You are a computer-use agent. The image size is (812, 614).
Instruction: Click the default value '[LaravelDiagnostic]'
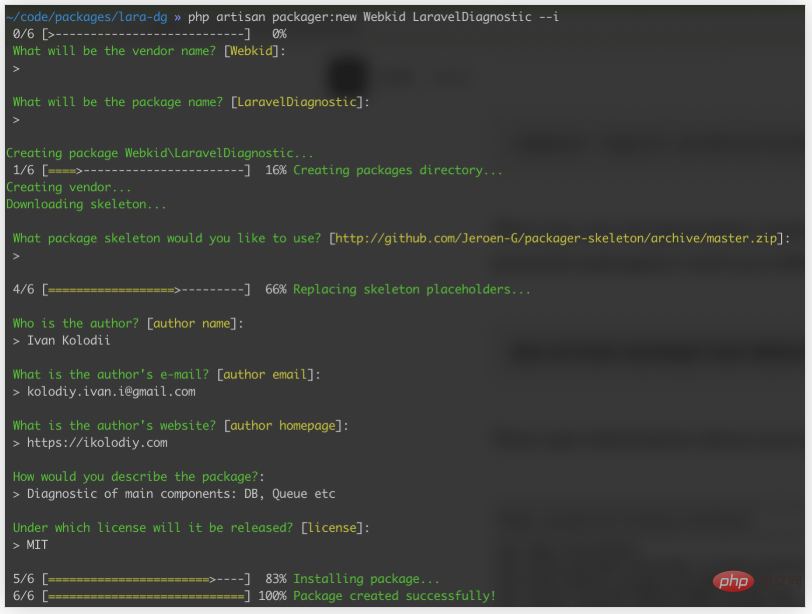point(297,102)
